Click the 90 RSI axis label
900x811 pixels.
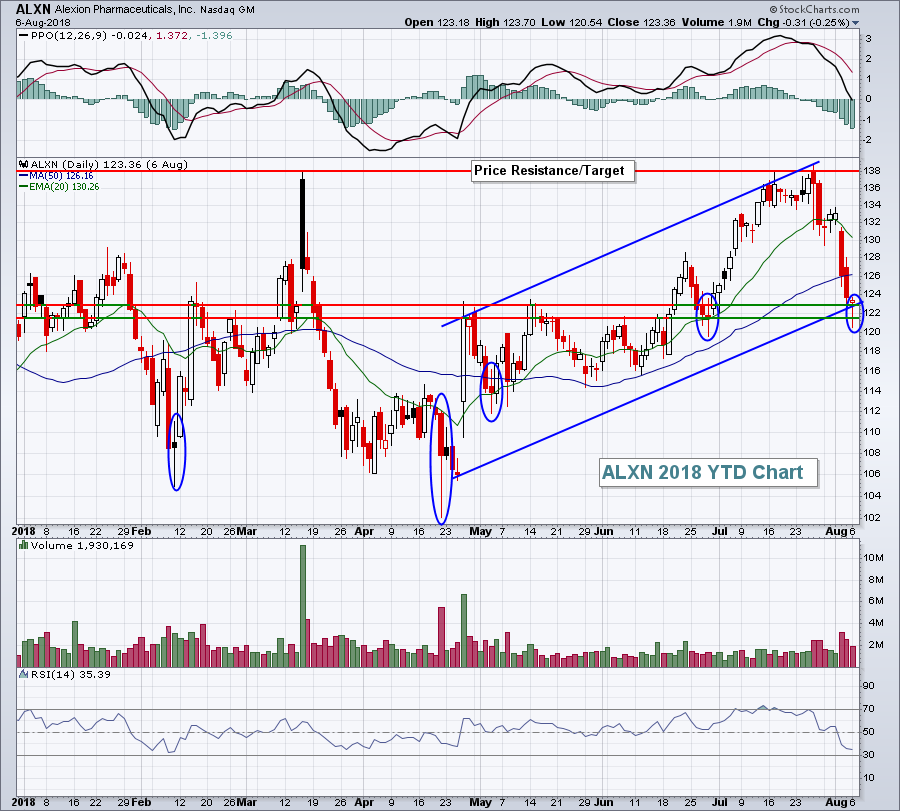(x=869, y=686)
